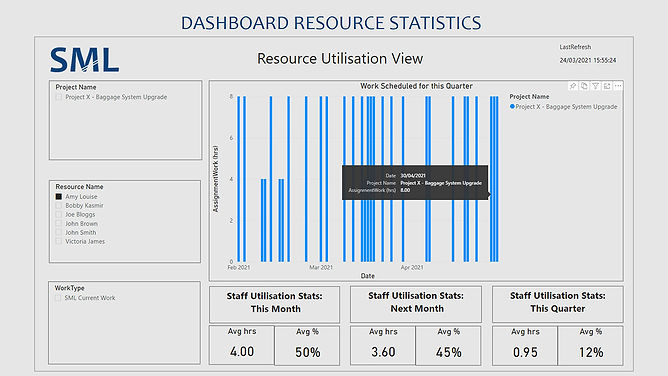The height and width of the screenshot is (376, 668).
Task: Click the Project Name slicer header
Action: 76,87
